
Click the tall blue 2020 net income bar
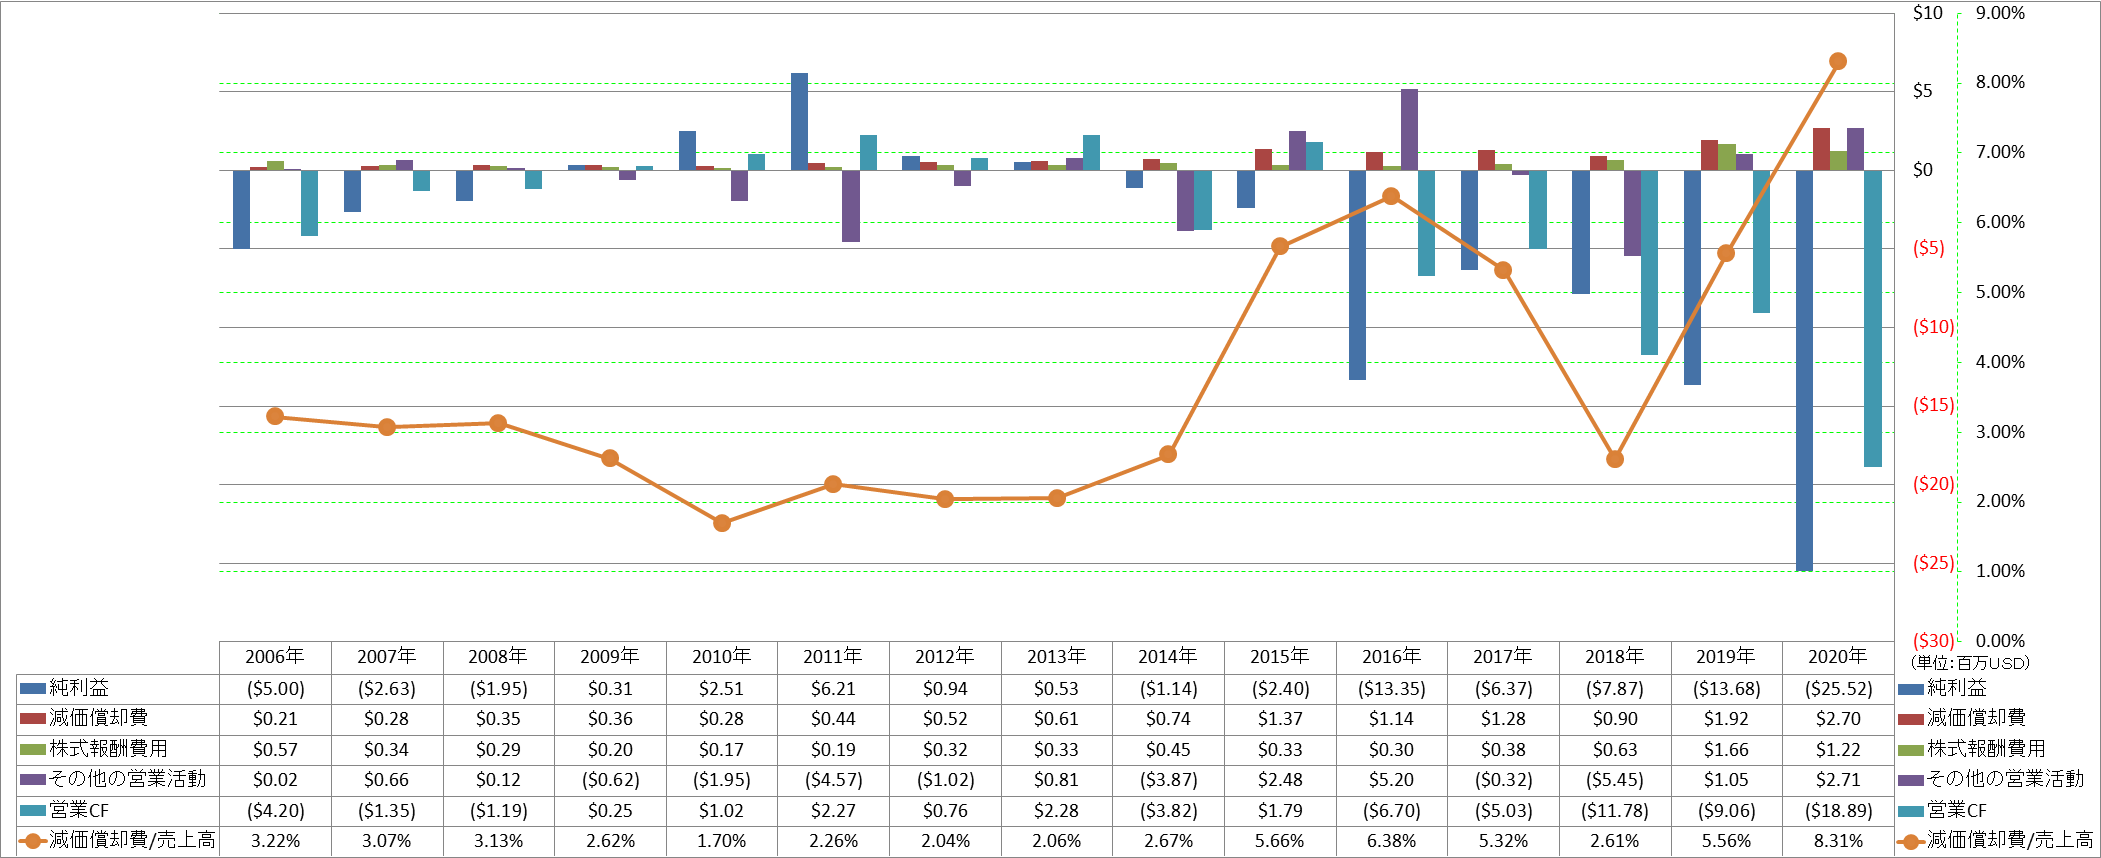point(1804,370)
